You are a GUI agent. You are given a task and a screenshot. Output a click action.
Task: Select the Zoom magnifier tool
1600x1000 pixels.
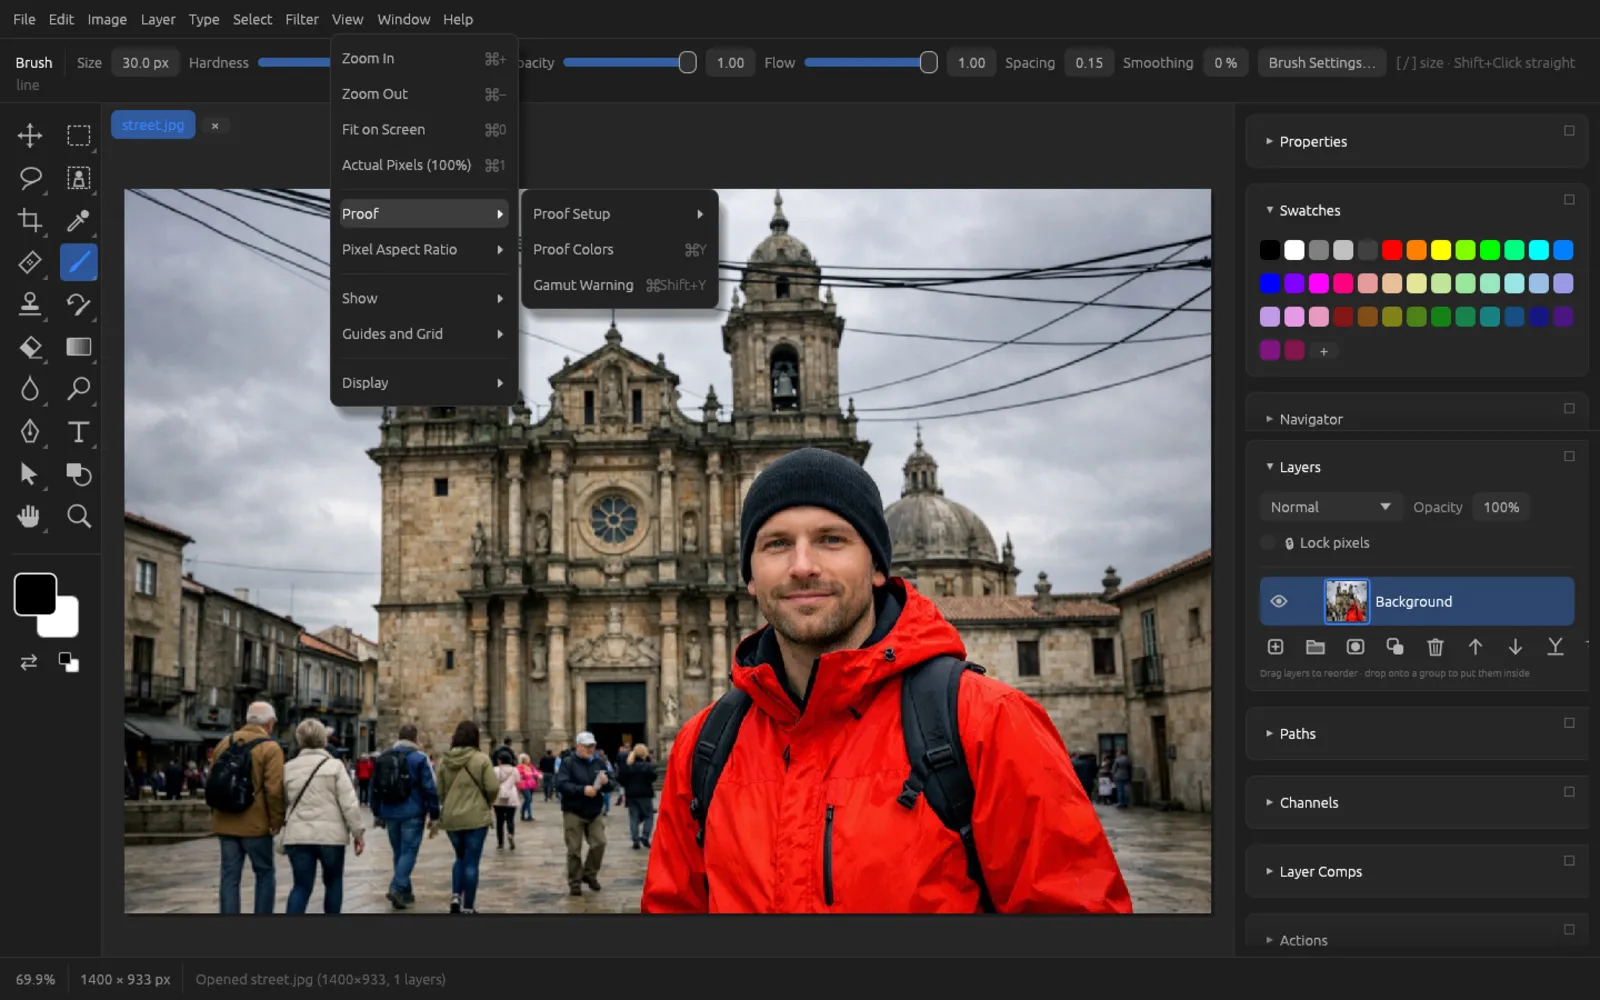(x=79, y=516)
